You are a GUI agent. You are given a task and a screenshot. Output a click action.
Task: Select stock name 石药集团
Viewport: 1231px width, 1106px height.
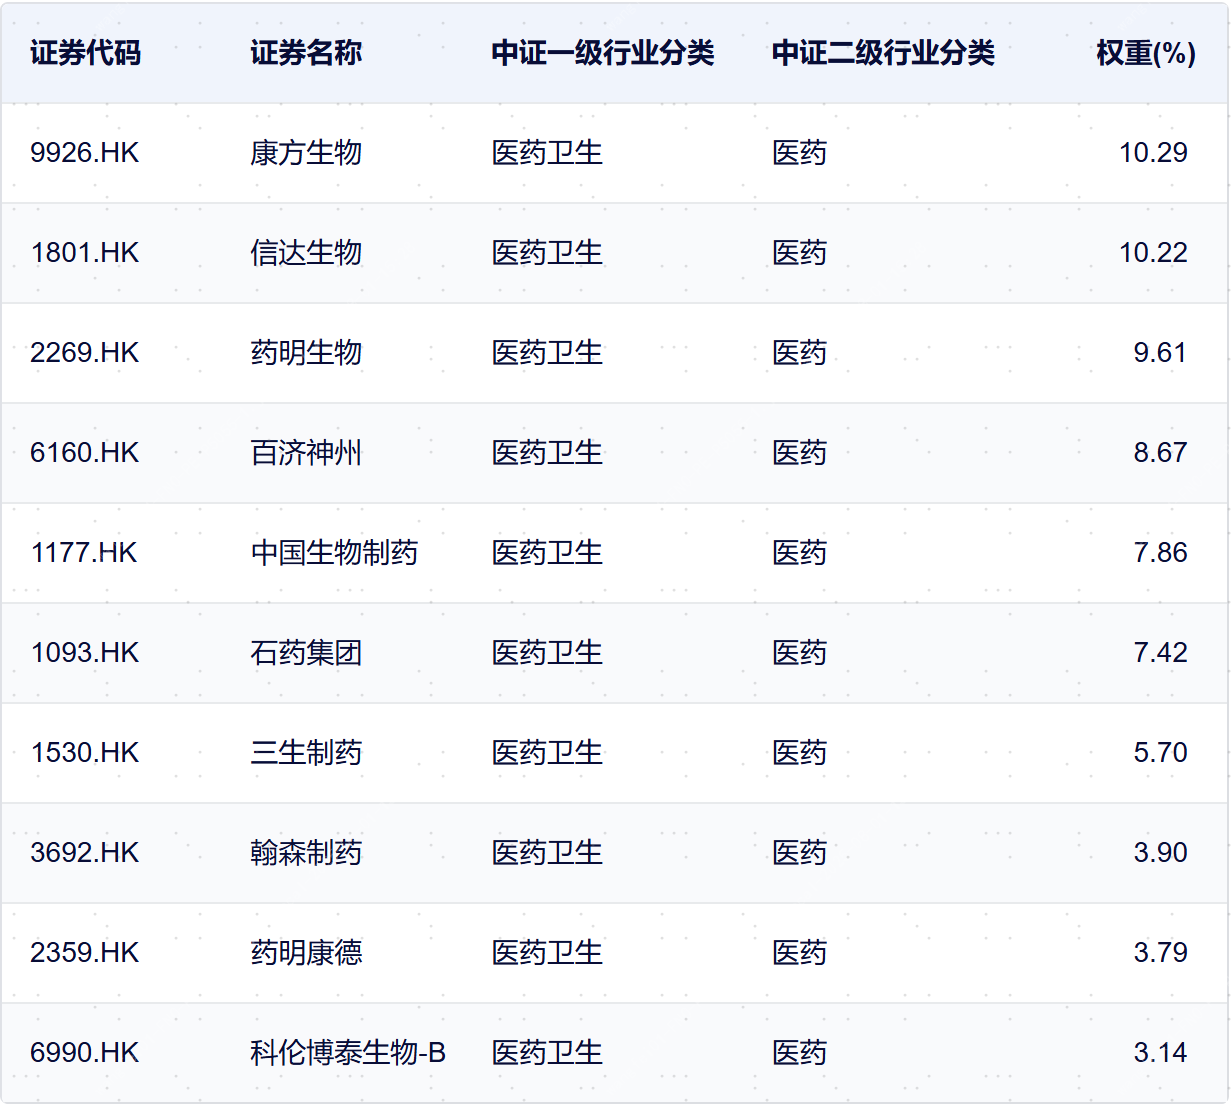306,653
